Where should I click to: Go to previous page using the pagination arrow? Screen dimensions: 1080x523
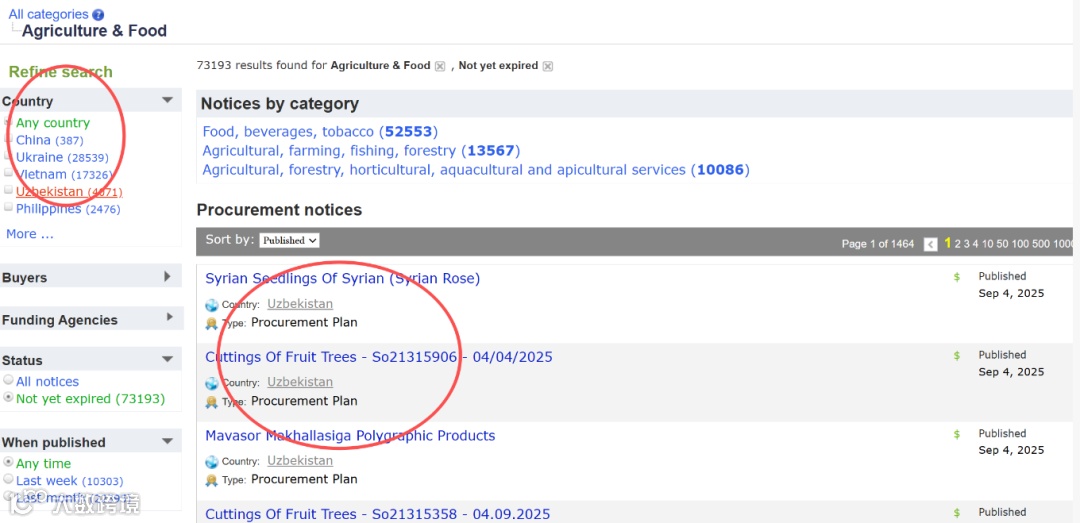point(931,244)
